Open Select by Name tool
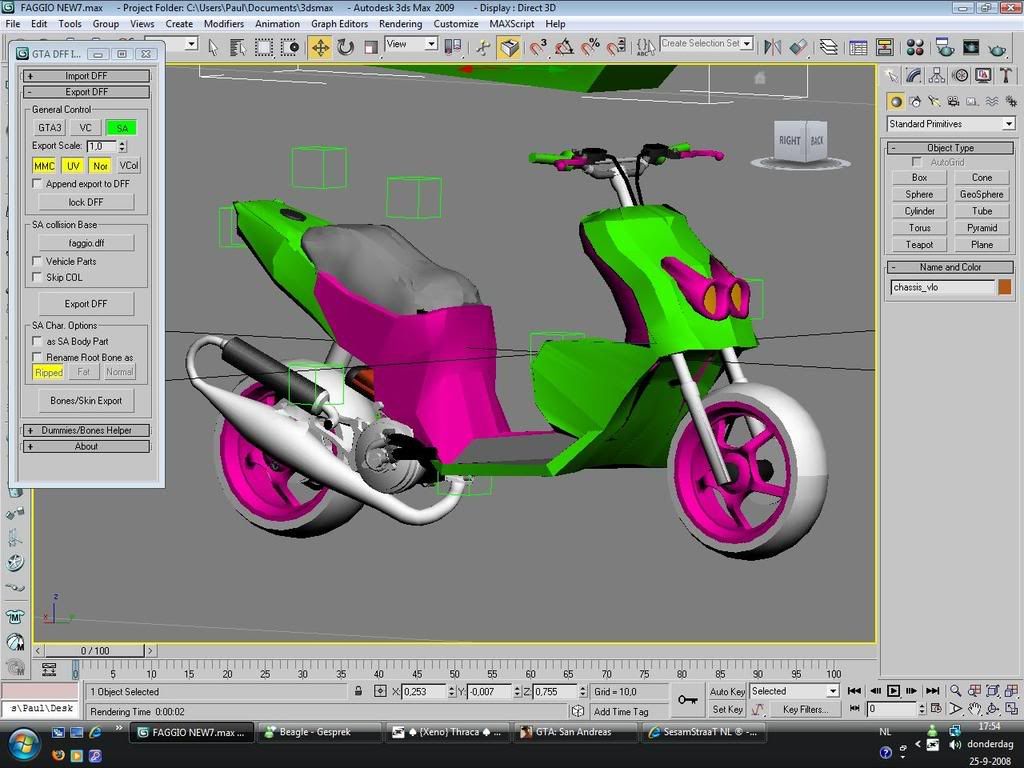This screenshot has height=768, width=1024. pyautogui.click(x=238, y=47)
